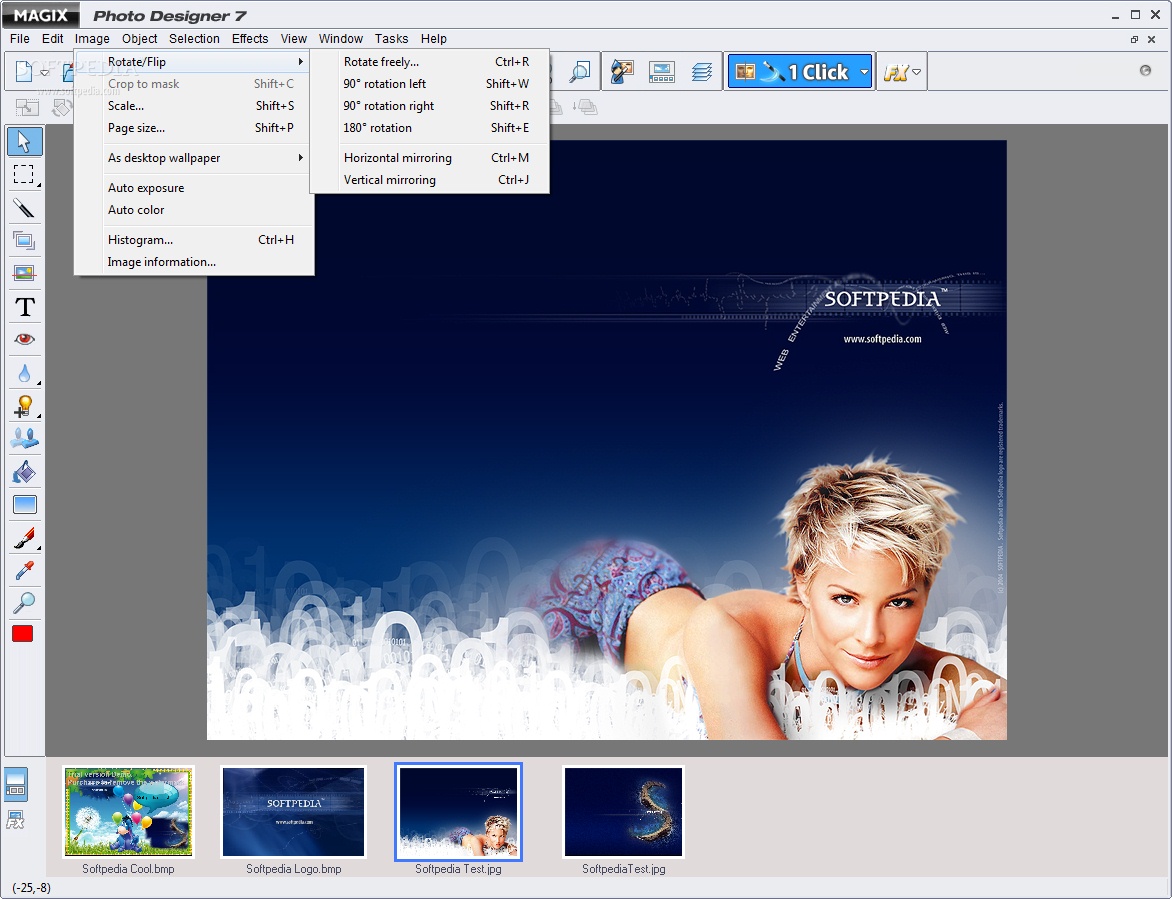1172x899 pixels.
Task: Close the open Image menu
Action: coord(92,38)
